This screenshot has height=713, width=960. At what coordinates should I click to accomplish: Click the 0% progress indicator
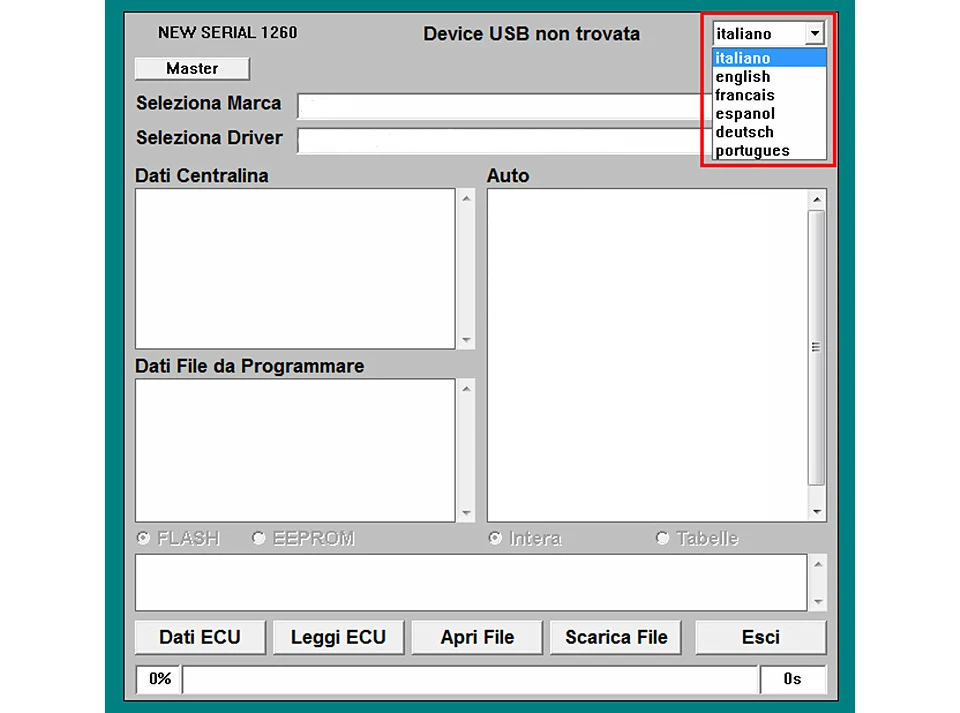click(159, 679)
